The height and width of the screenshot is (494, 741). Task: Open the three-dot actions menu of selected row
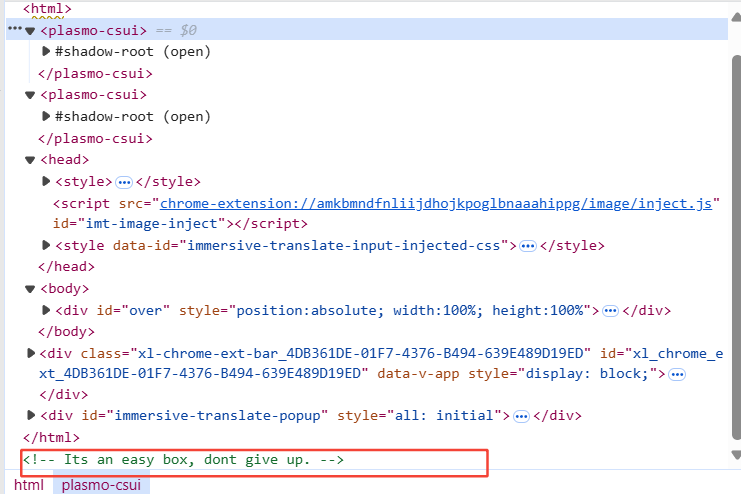tap(15, 29)
